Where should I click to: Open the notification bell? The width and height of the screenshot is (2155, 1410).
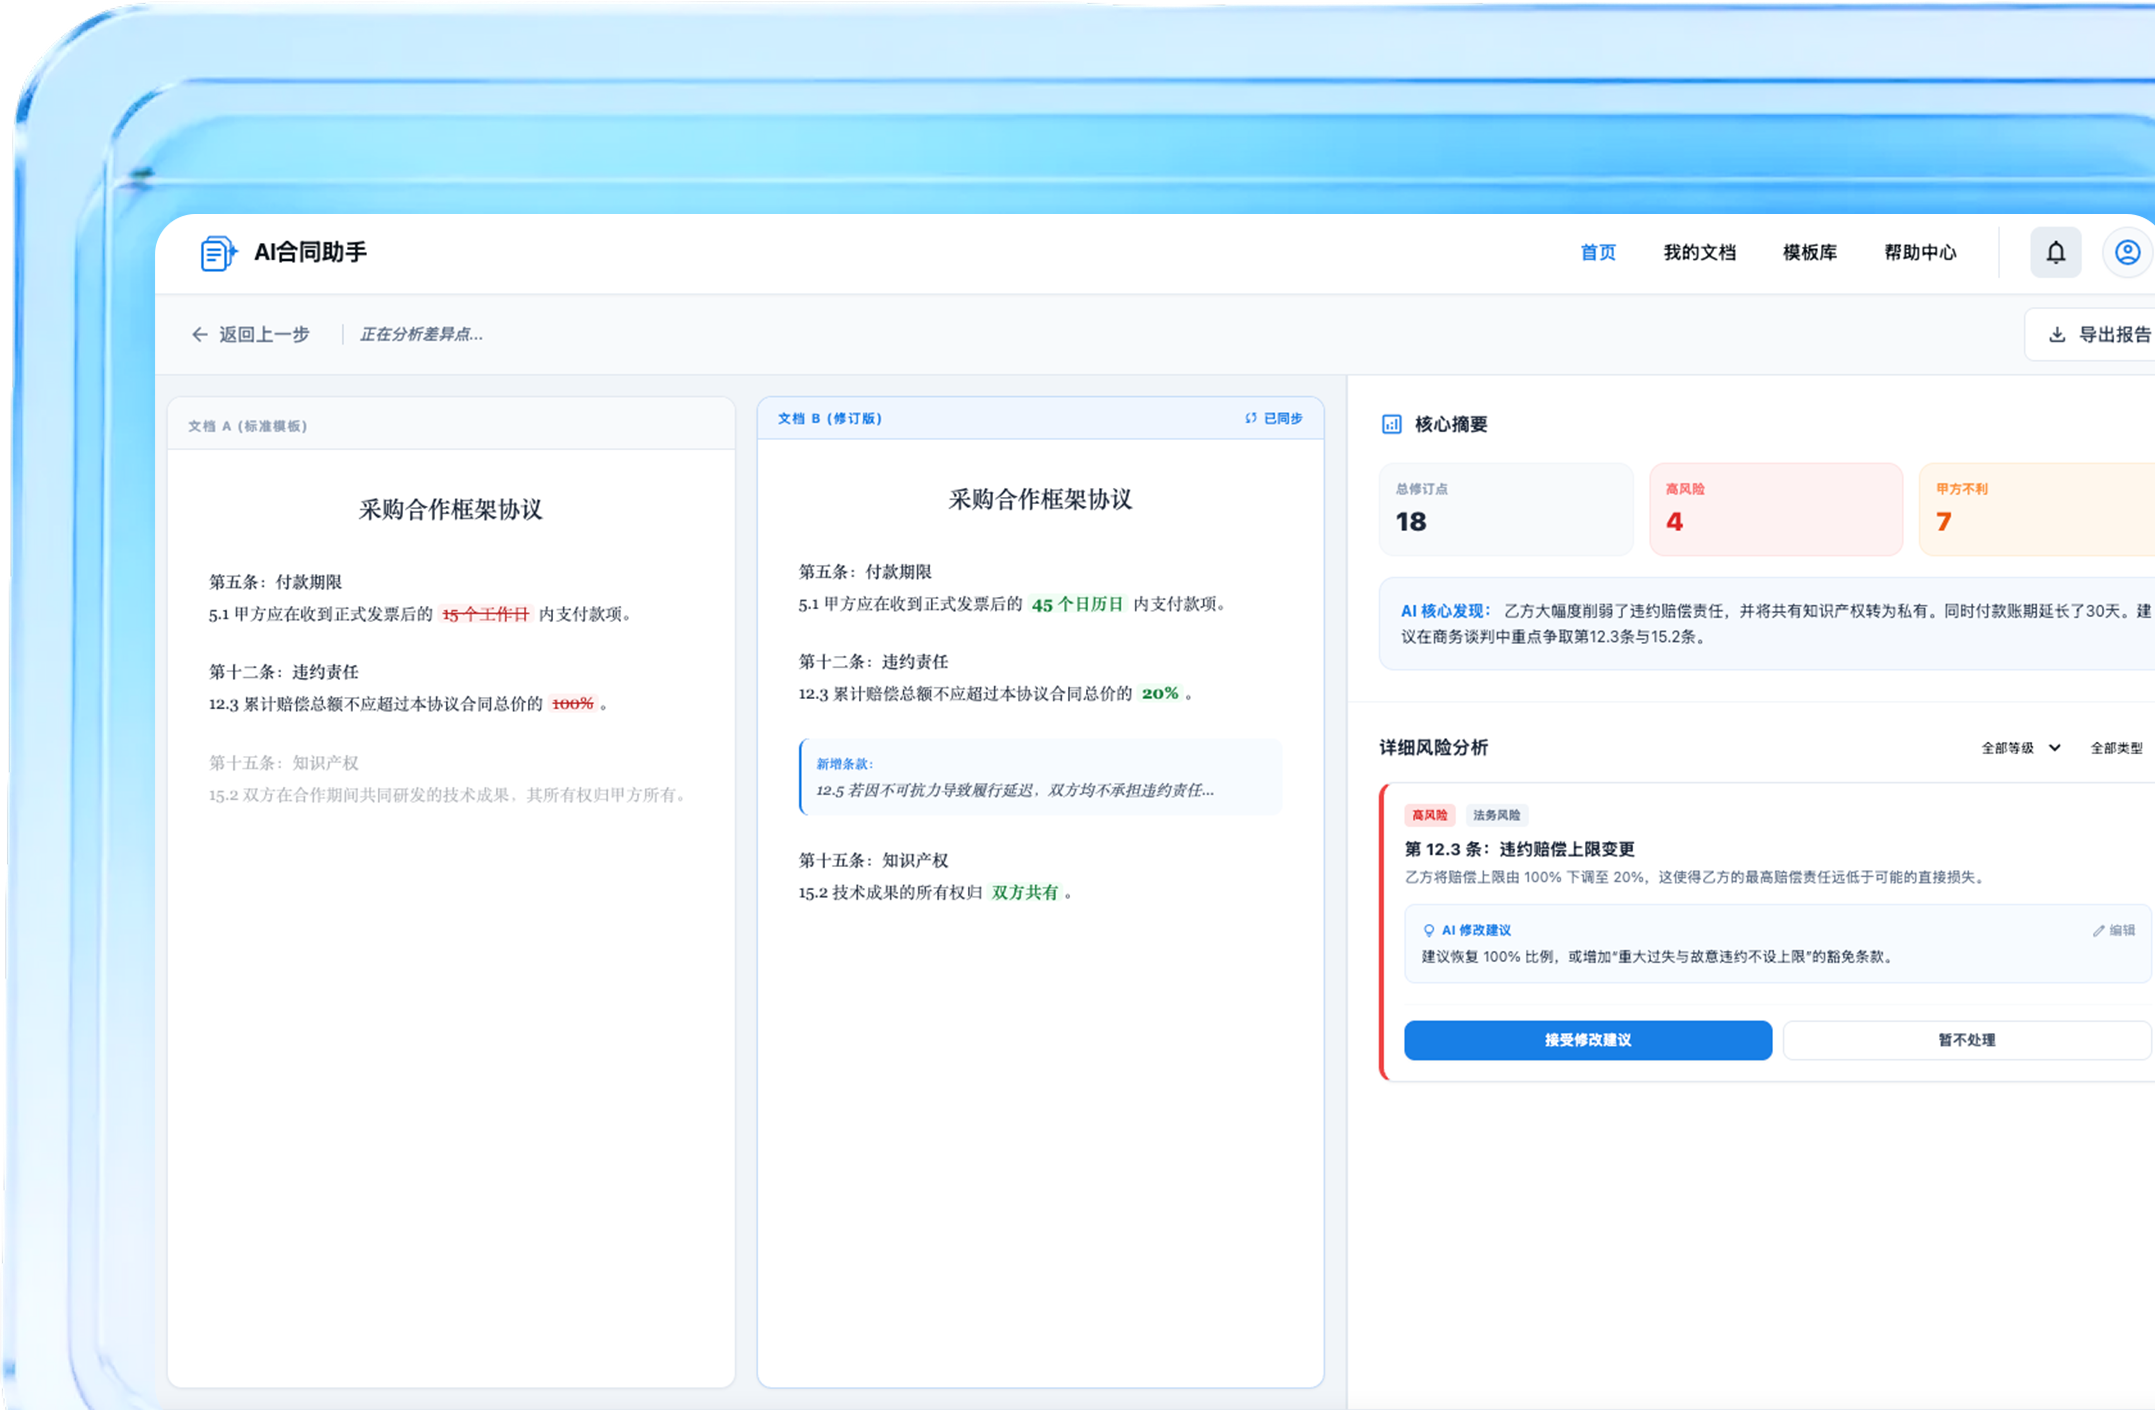point(2055,252)
